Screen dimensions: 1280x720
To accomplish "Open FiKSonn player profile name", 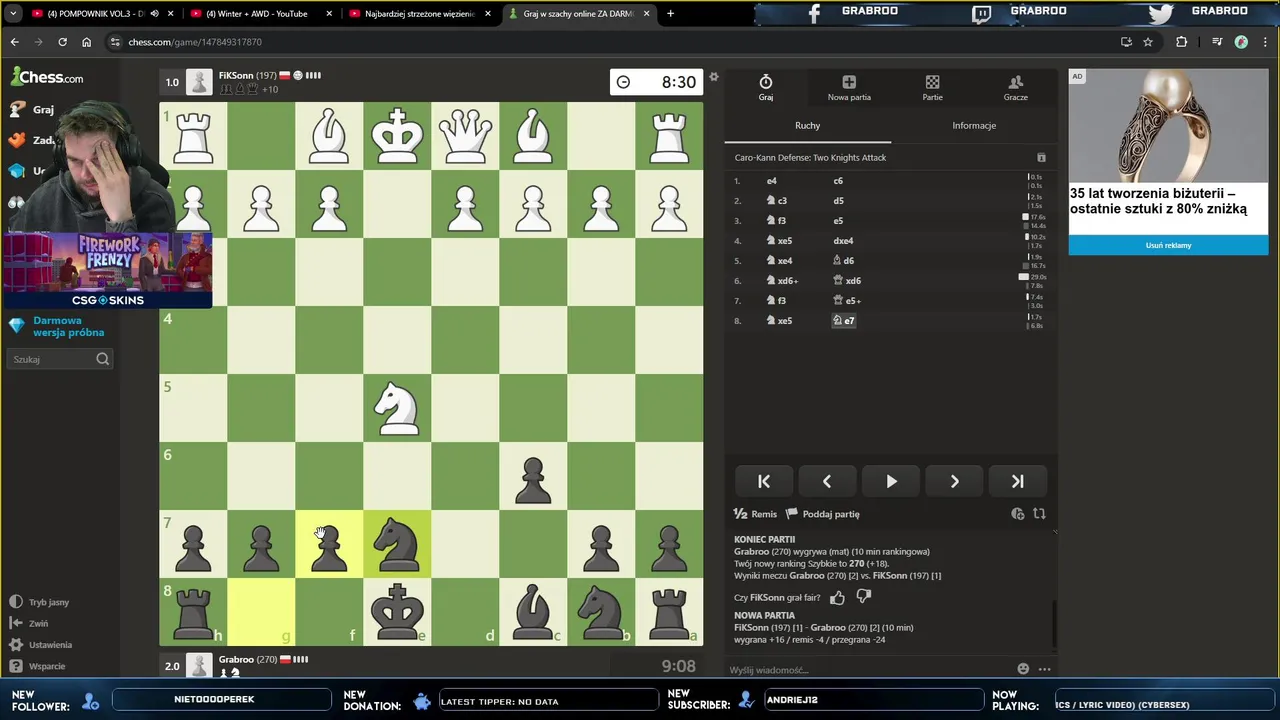I will point(235,75).
